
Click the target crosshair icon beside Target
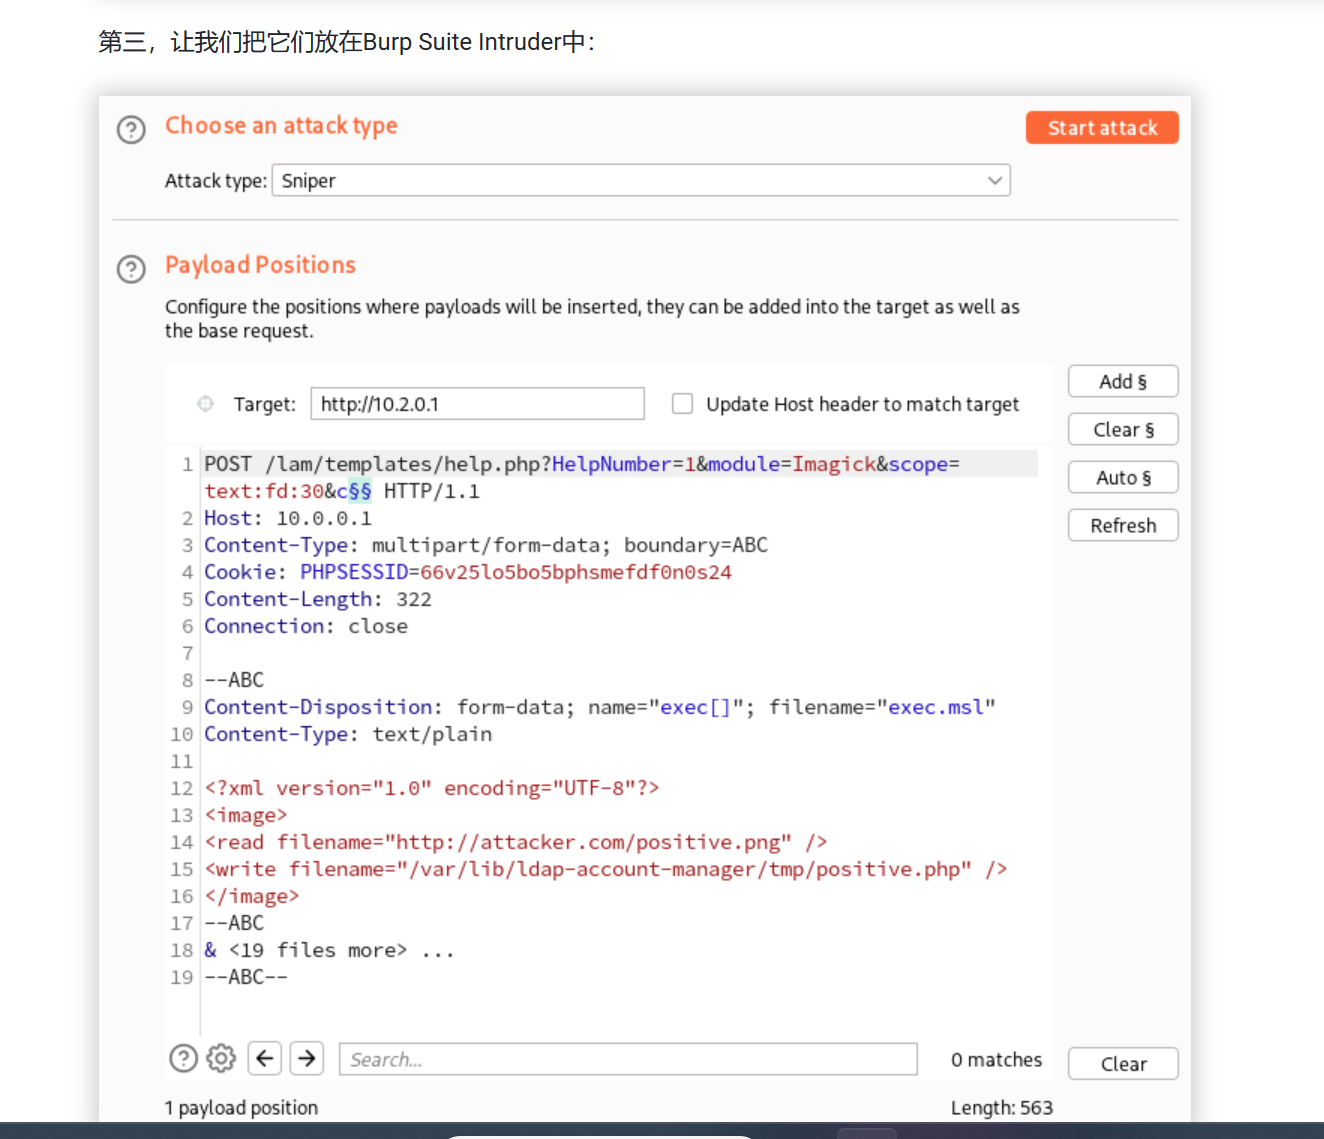point(205,404)
